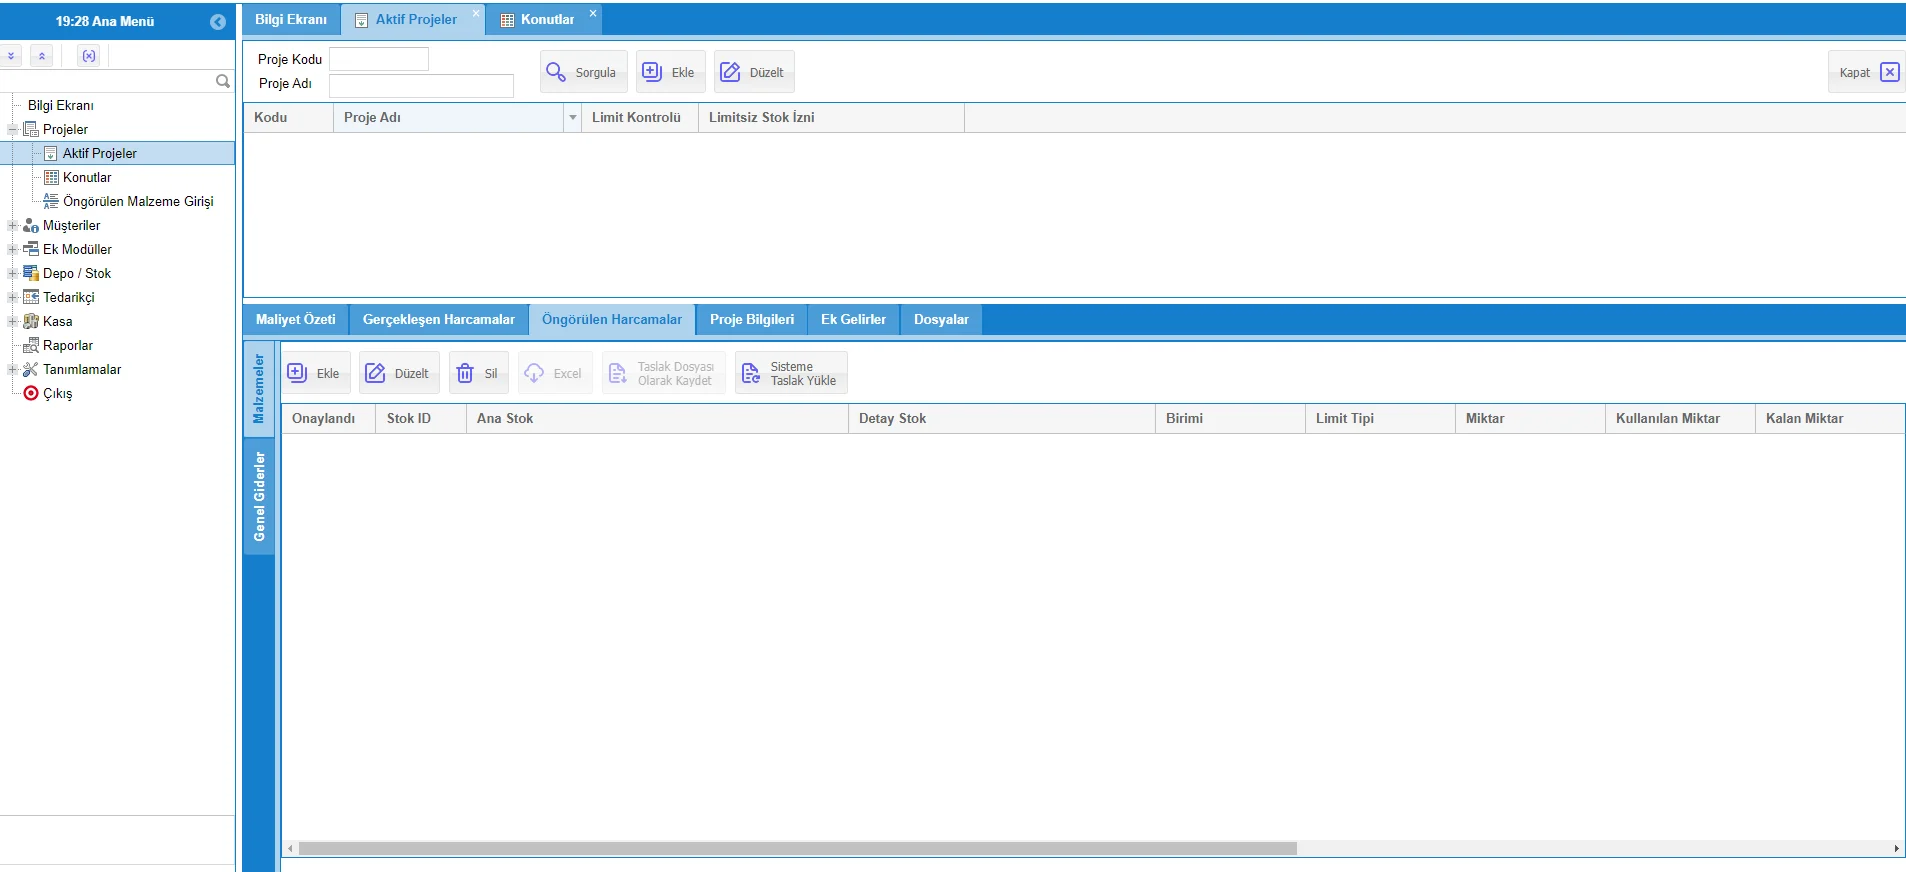Click the collapse all double-chevron up icon
This screenshot has width=1906, height=872.
[x=42, y=56]
